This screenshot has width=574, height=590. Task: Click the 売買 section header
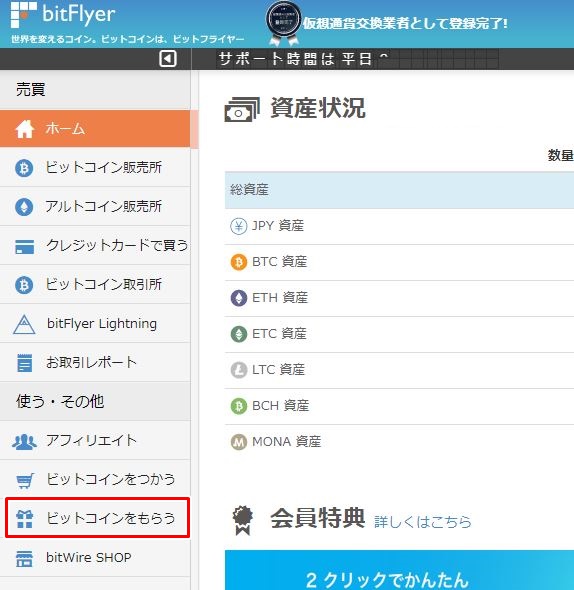coord(30,90)
